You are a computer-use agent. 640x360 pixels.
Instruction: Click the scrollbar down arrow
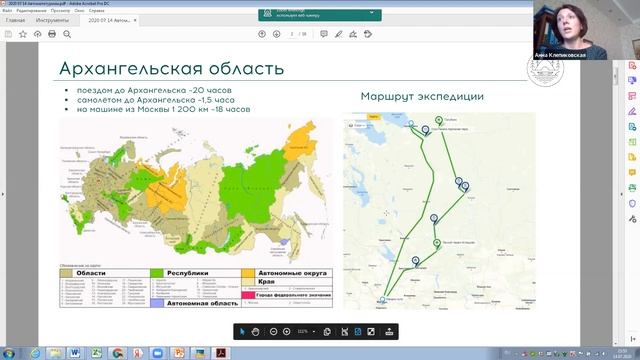tap(616, 344)
